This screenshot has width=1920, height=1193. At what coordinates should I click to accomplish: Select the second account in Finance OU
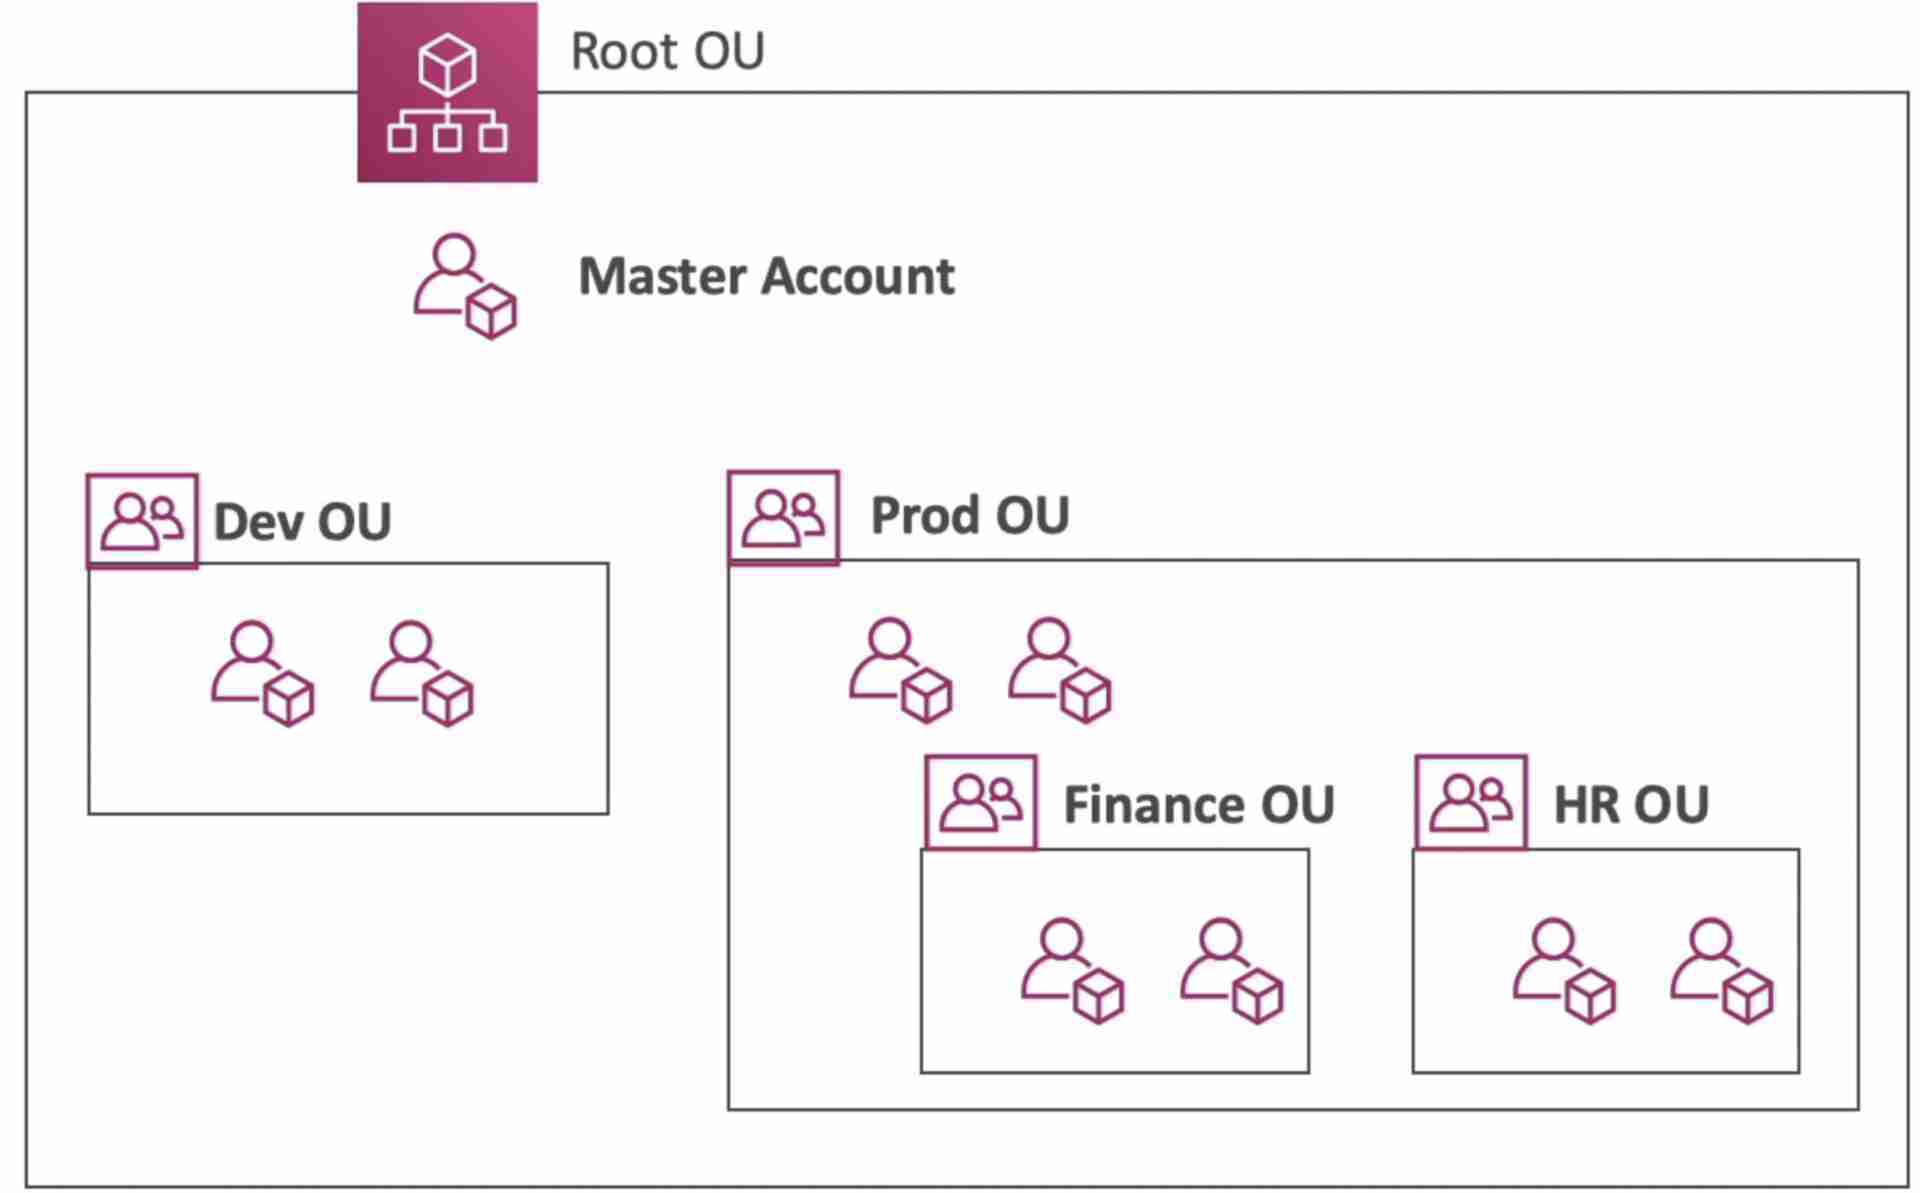(x=1232, y=971)
